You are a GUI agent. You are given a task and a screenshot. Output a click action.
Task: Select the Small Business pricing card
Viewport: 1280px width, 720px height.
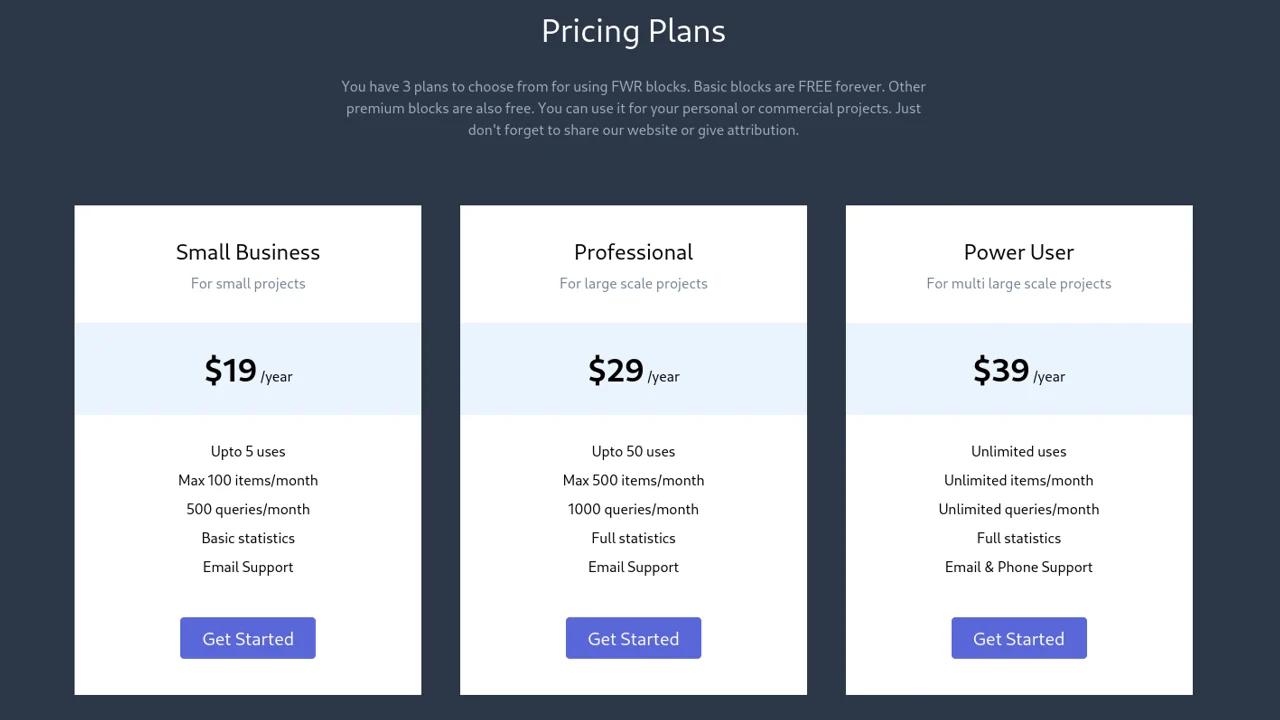[x=248, y=448]
